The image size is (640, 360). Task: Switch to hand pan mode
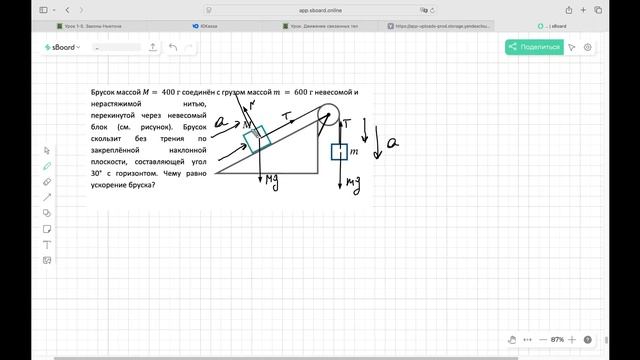point(512,340)
